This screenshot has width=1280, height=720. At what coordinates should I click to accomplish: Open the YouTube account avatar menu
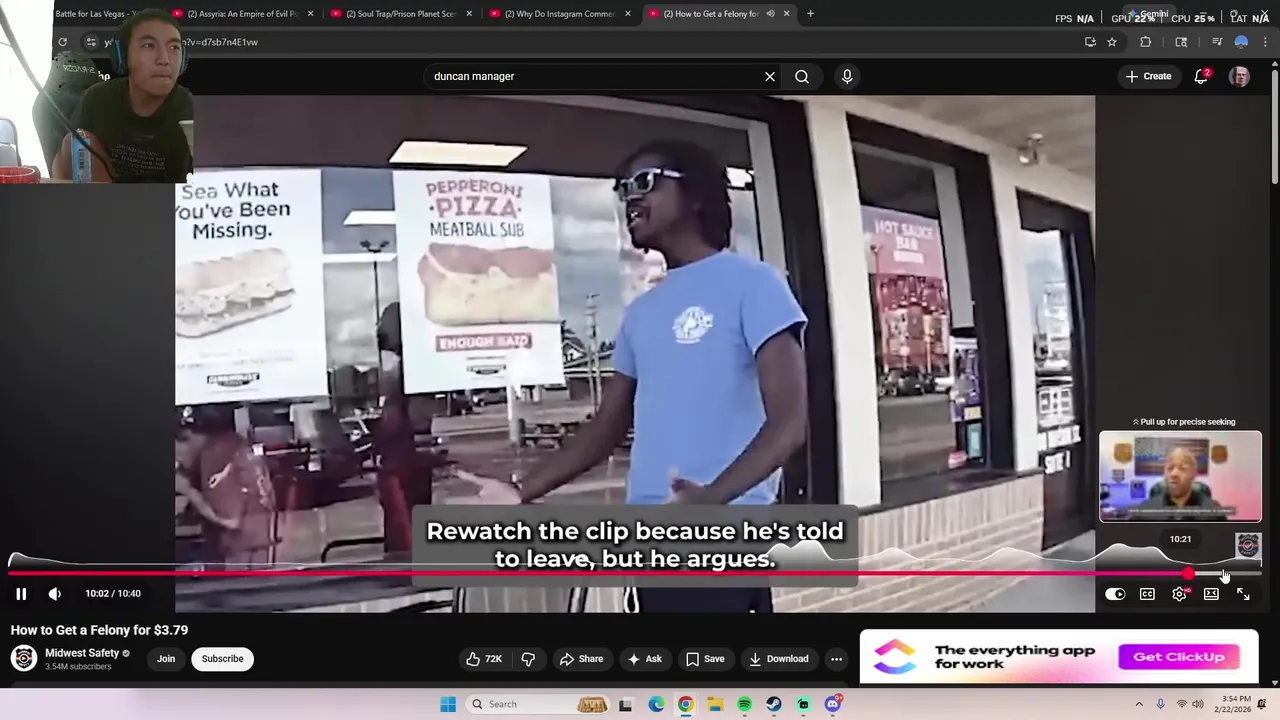click(x=1239, y=77)
